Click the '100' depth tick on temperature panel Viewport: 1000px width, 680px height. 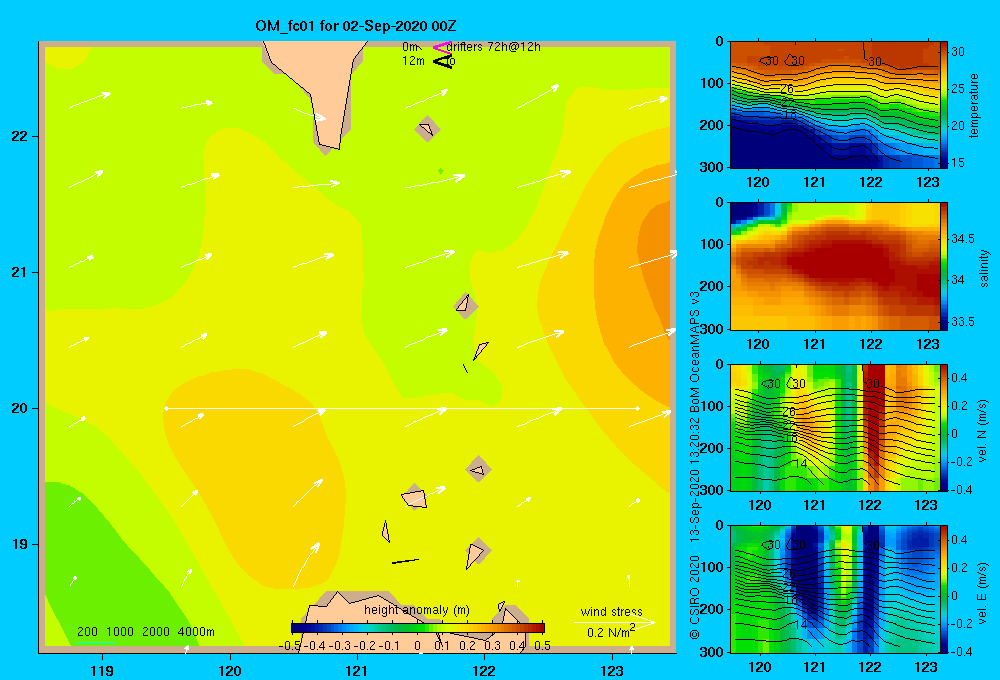click(x=712, y=83)
